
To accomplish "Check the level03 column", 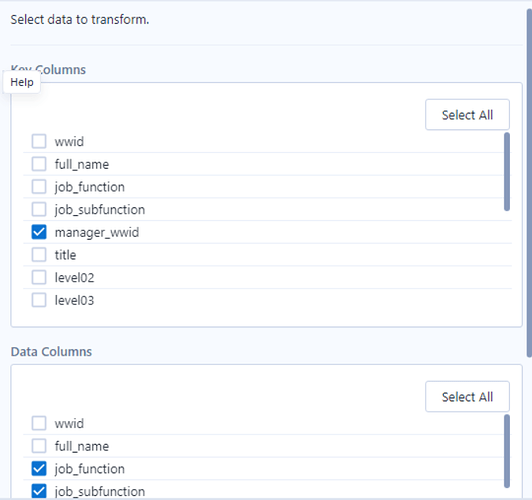I will [x=39, y=300].
